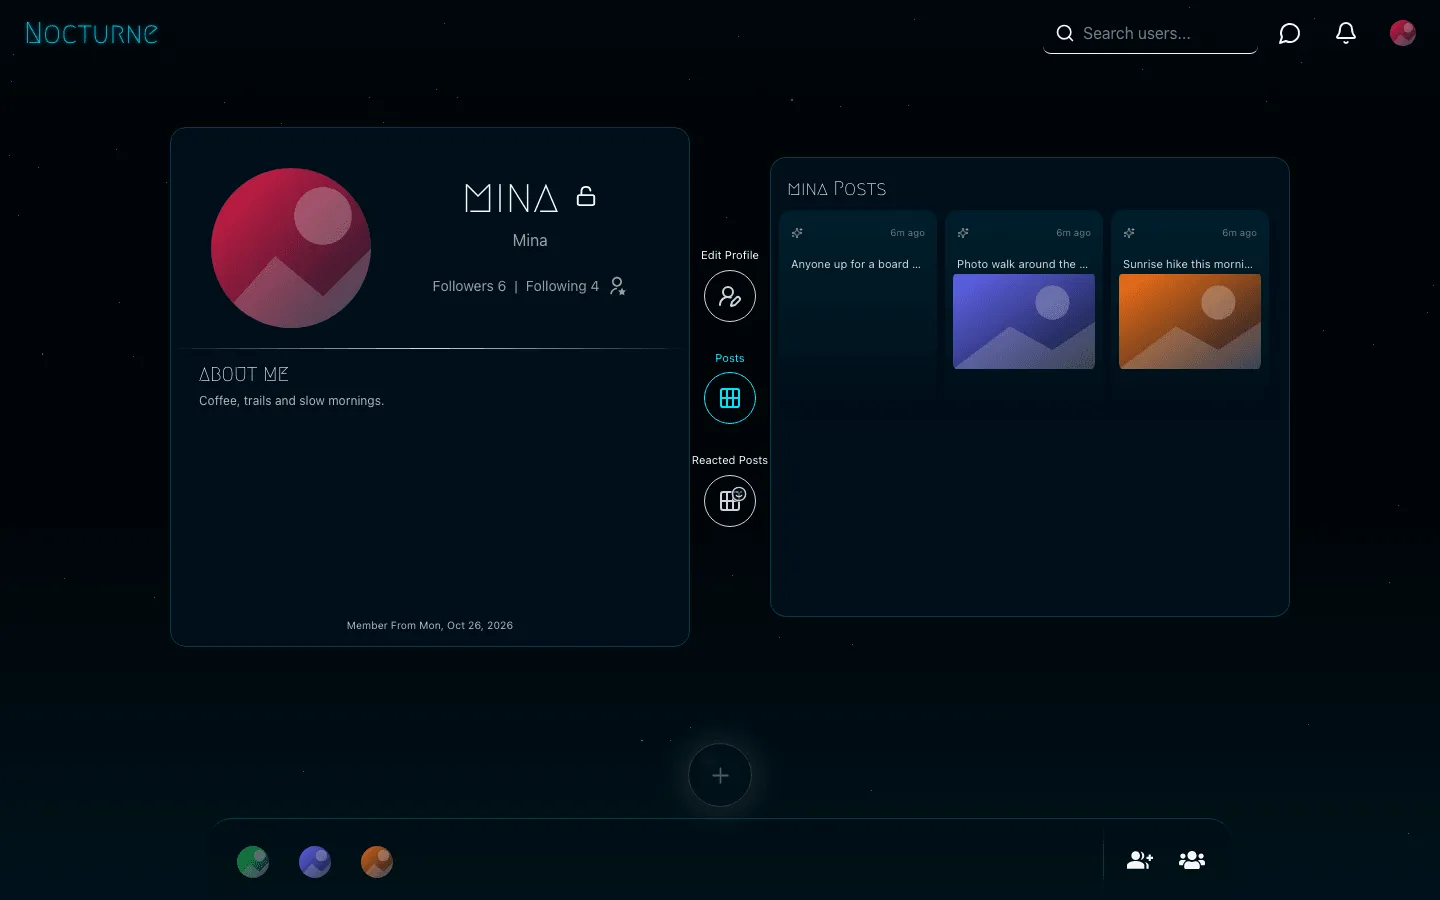Screen dimensions: 1440x900
Task: Click the close friends star-person icon
Action: (x=618, y=286)
